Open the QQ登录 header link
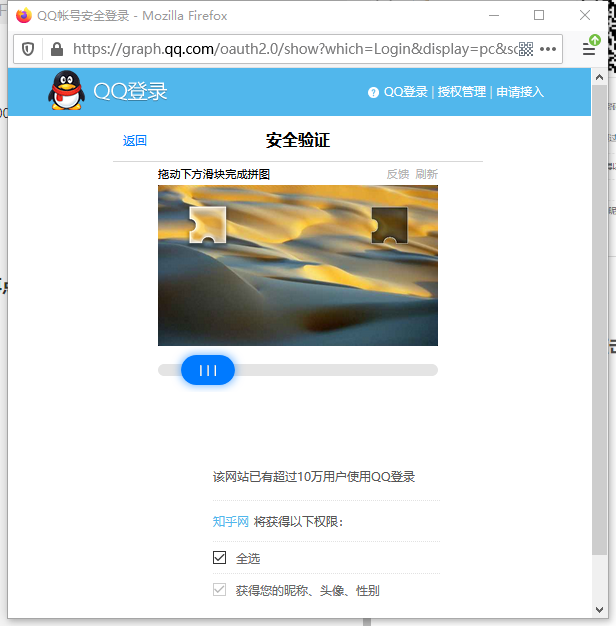 (406, 92)
